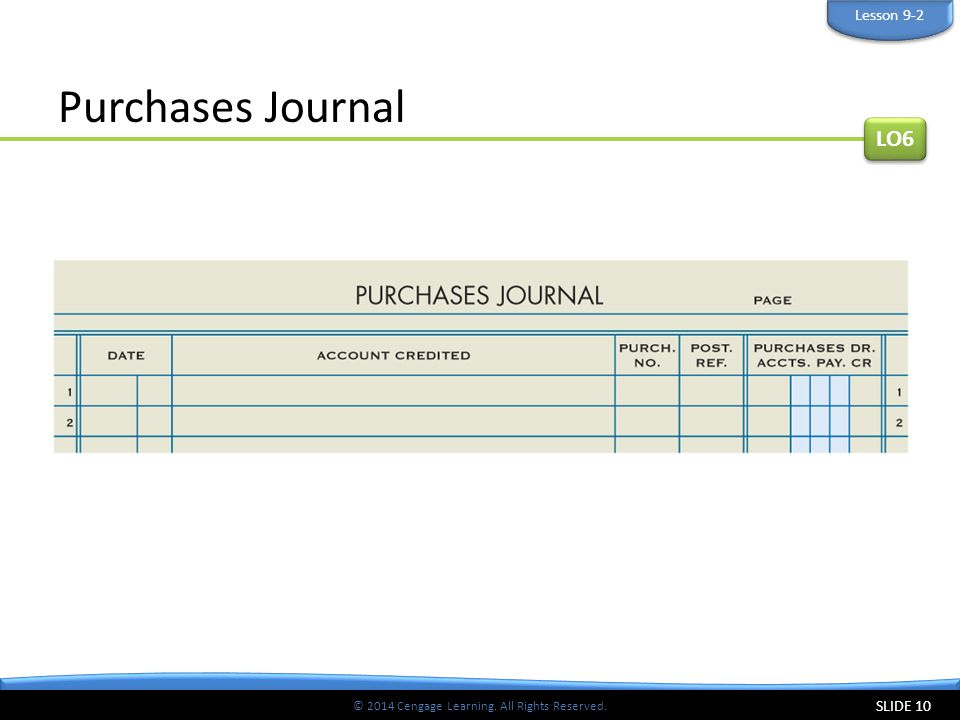Image resolution: width=960 pixels, height=720 pixels.
Task: Click the ACCOUNT CREDITED column header
Action: pyautogui.click(x=393, y=355)
